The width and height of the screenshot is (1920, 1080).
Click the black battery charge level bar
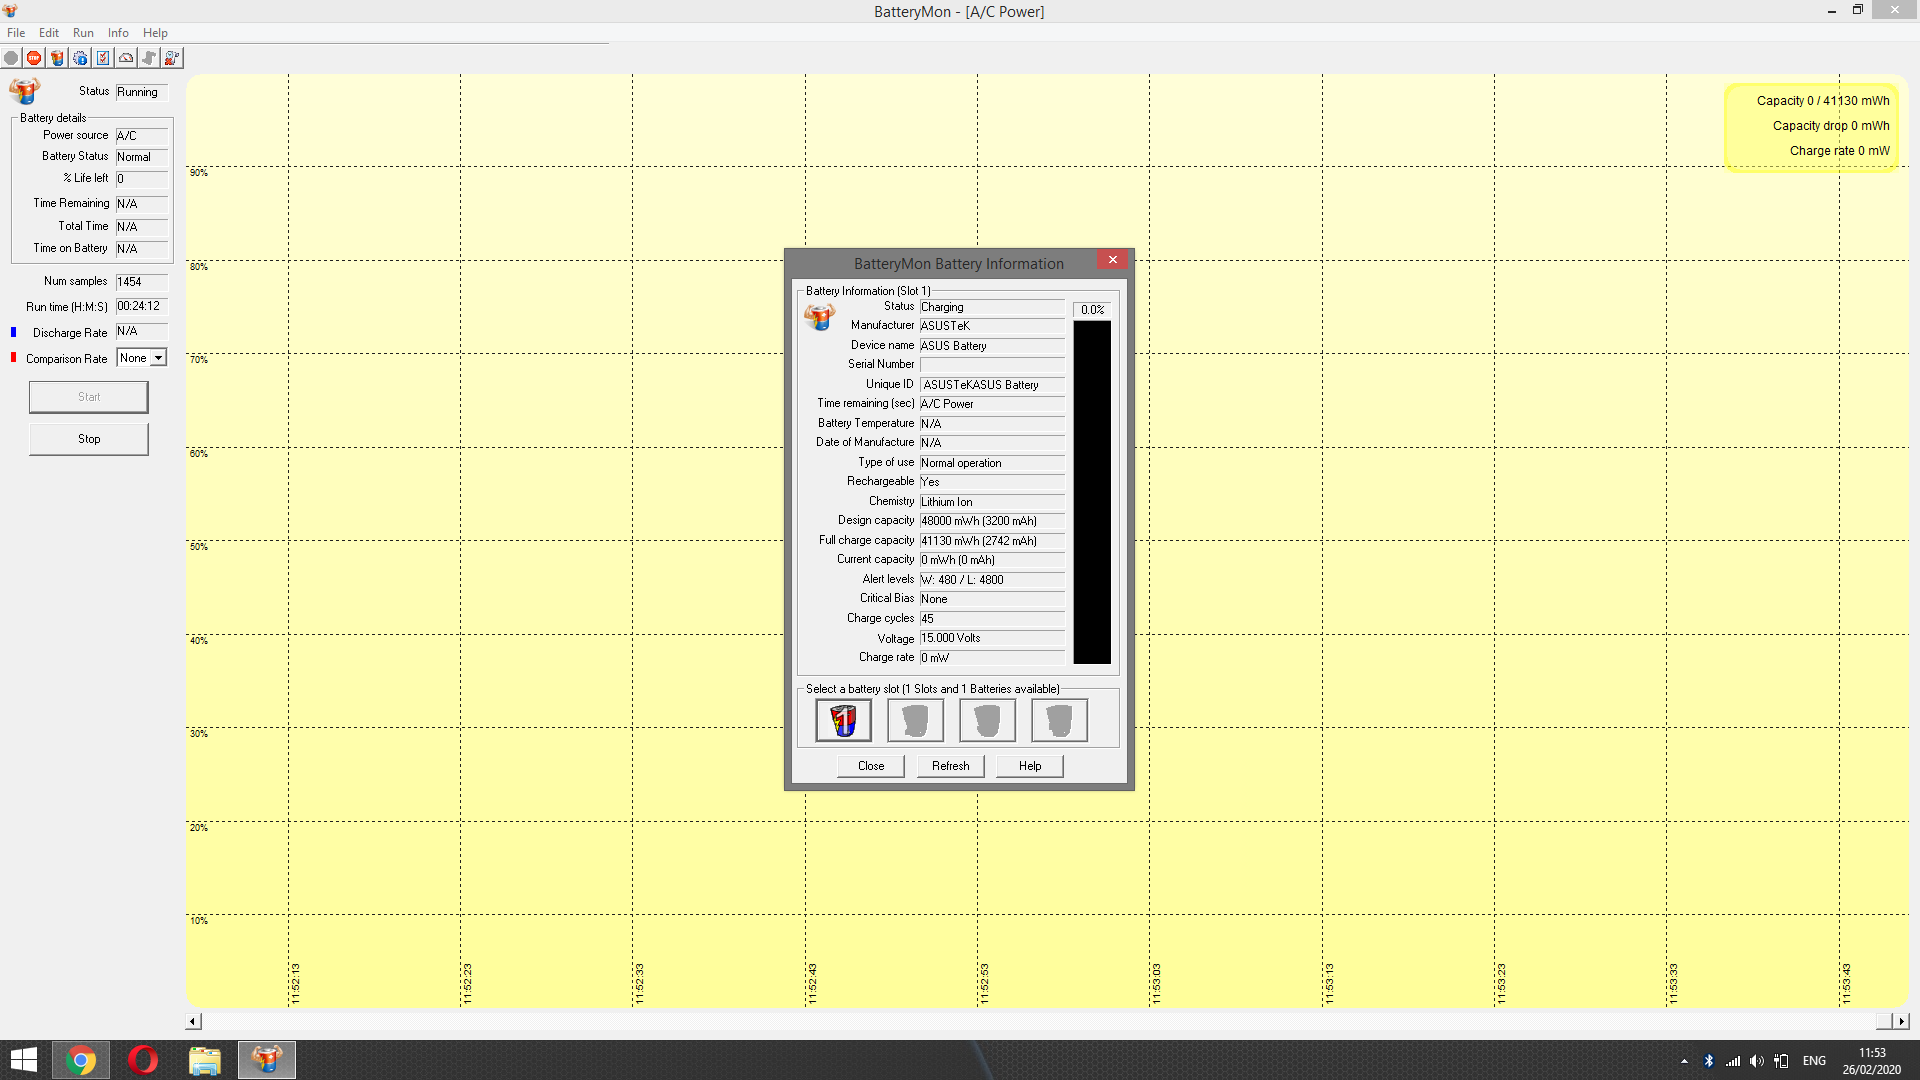click(1092, 492)
